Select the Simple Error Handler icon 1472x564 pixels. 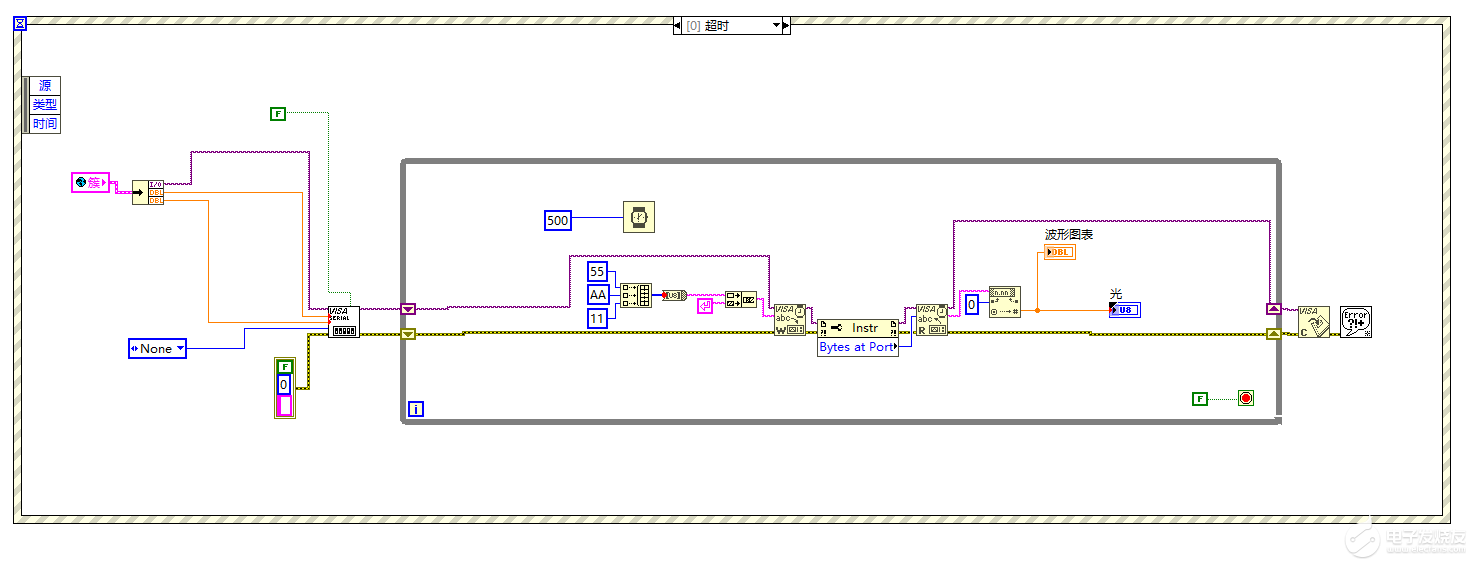pyautogui.click(x=1356, y=321)
